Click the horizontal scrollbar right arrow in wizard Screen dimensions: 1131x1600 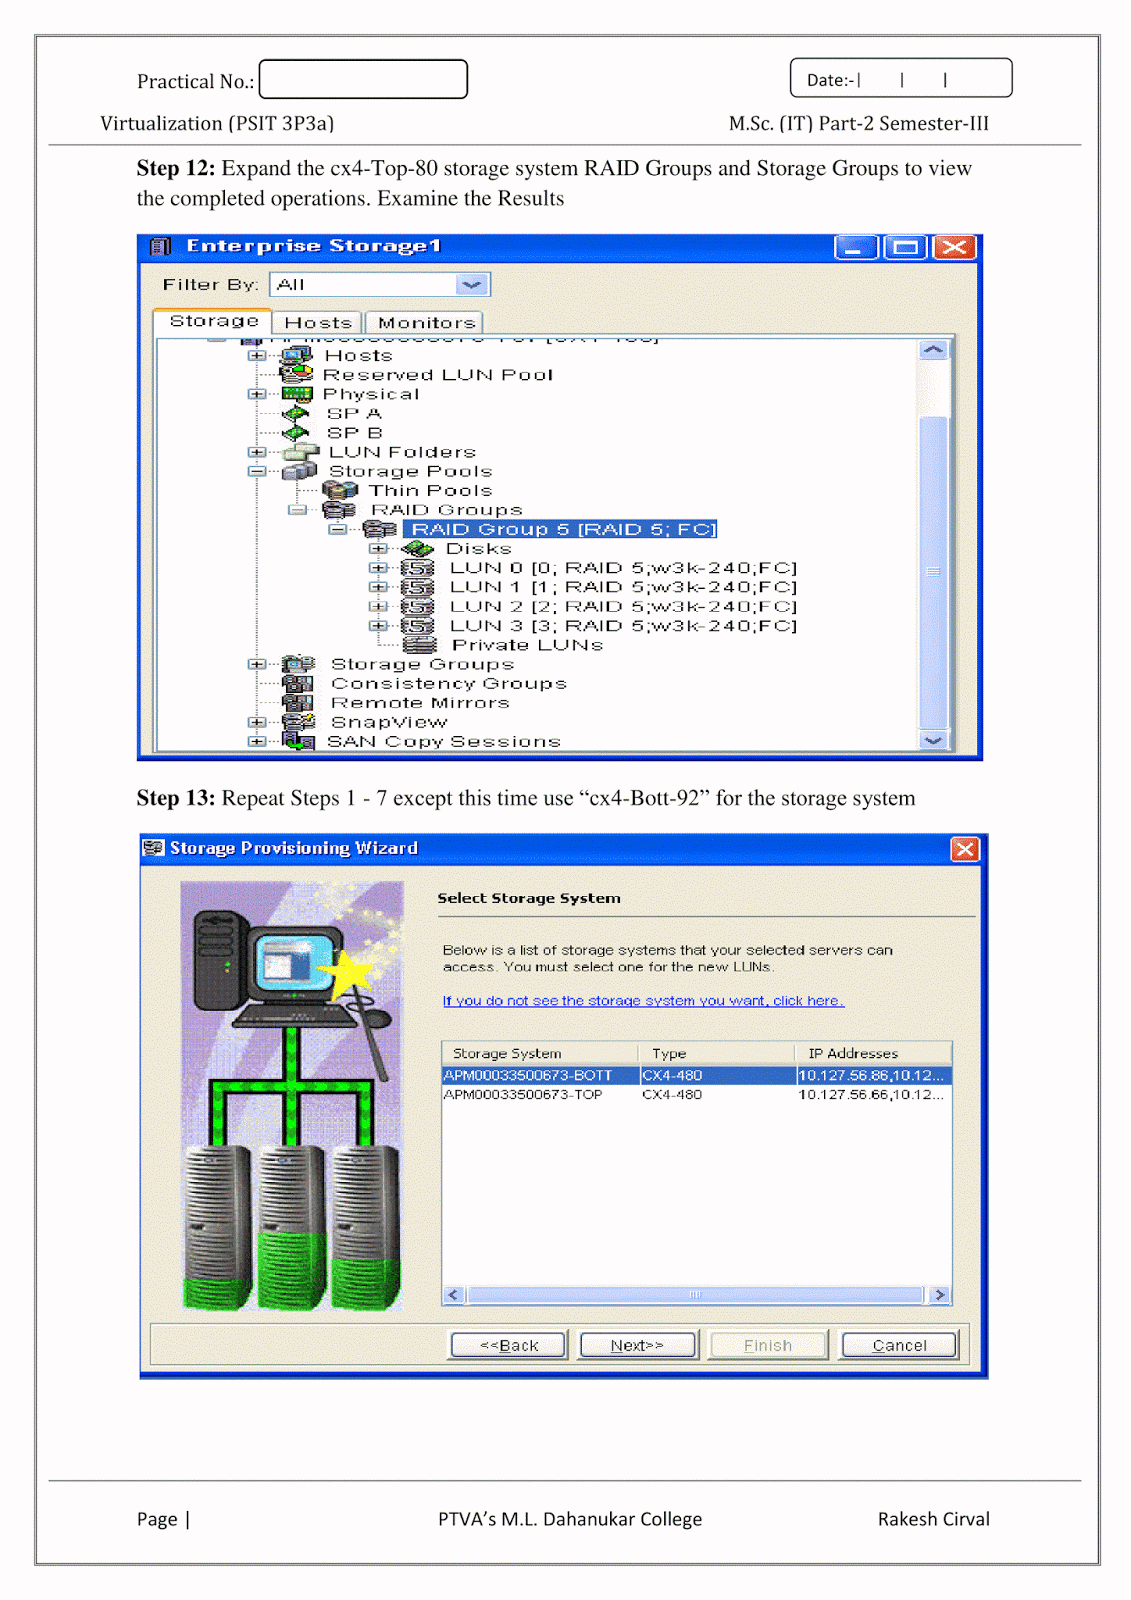point(939,1295)
